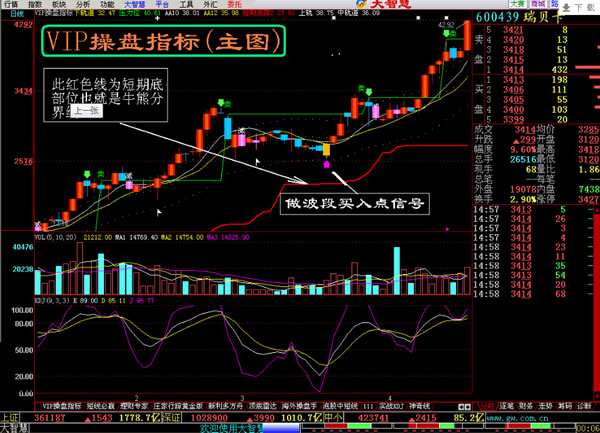Image resolution: width=600 pixels, height=433 pixels.
Task: Click the tallest cyan volume bar
Action: (397, 271)
